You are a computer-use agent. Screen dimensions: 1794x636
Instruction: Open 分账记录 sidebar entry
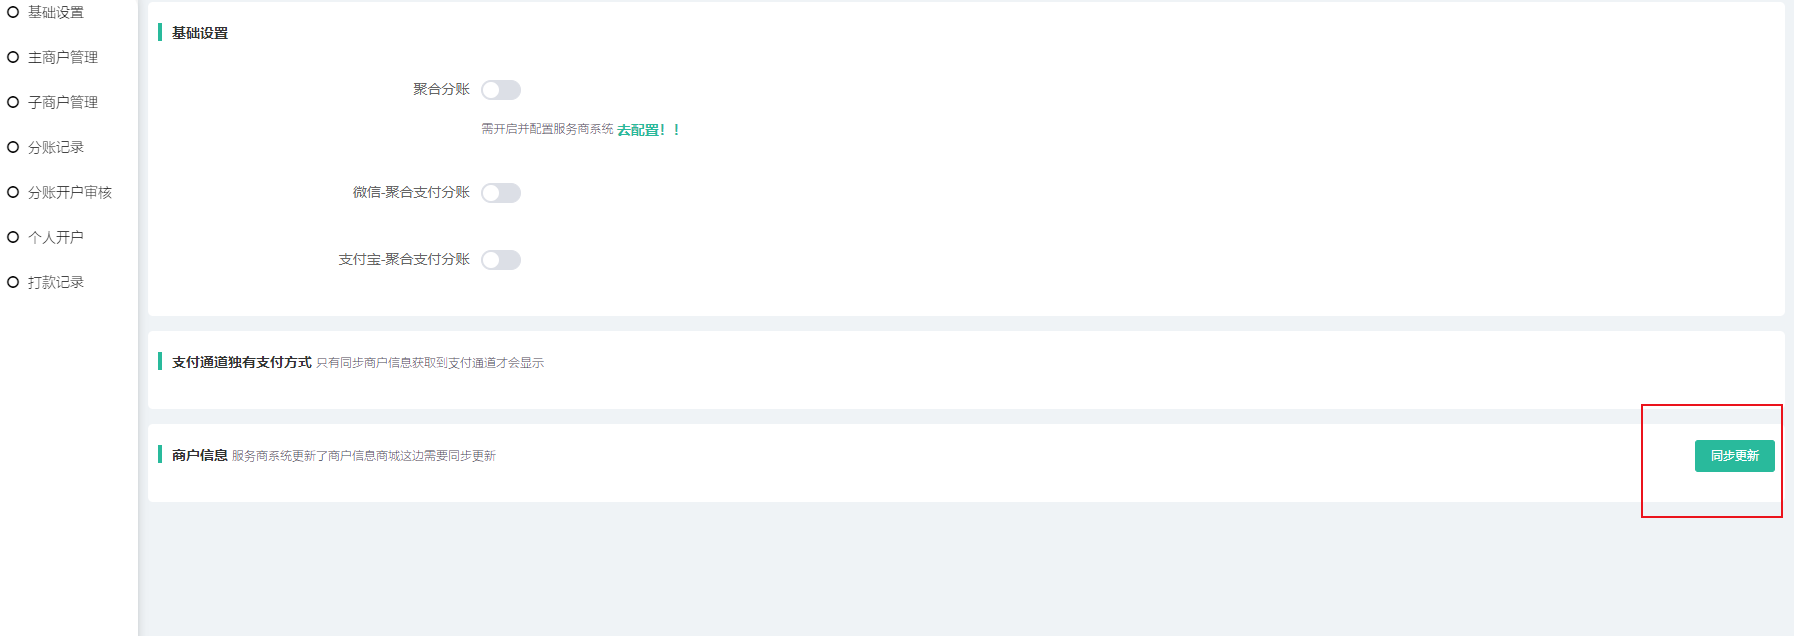(x=56, y=147)
